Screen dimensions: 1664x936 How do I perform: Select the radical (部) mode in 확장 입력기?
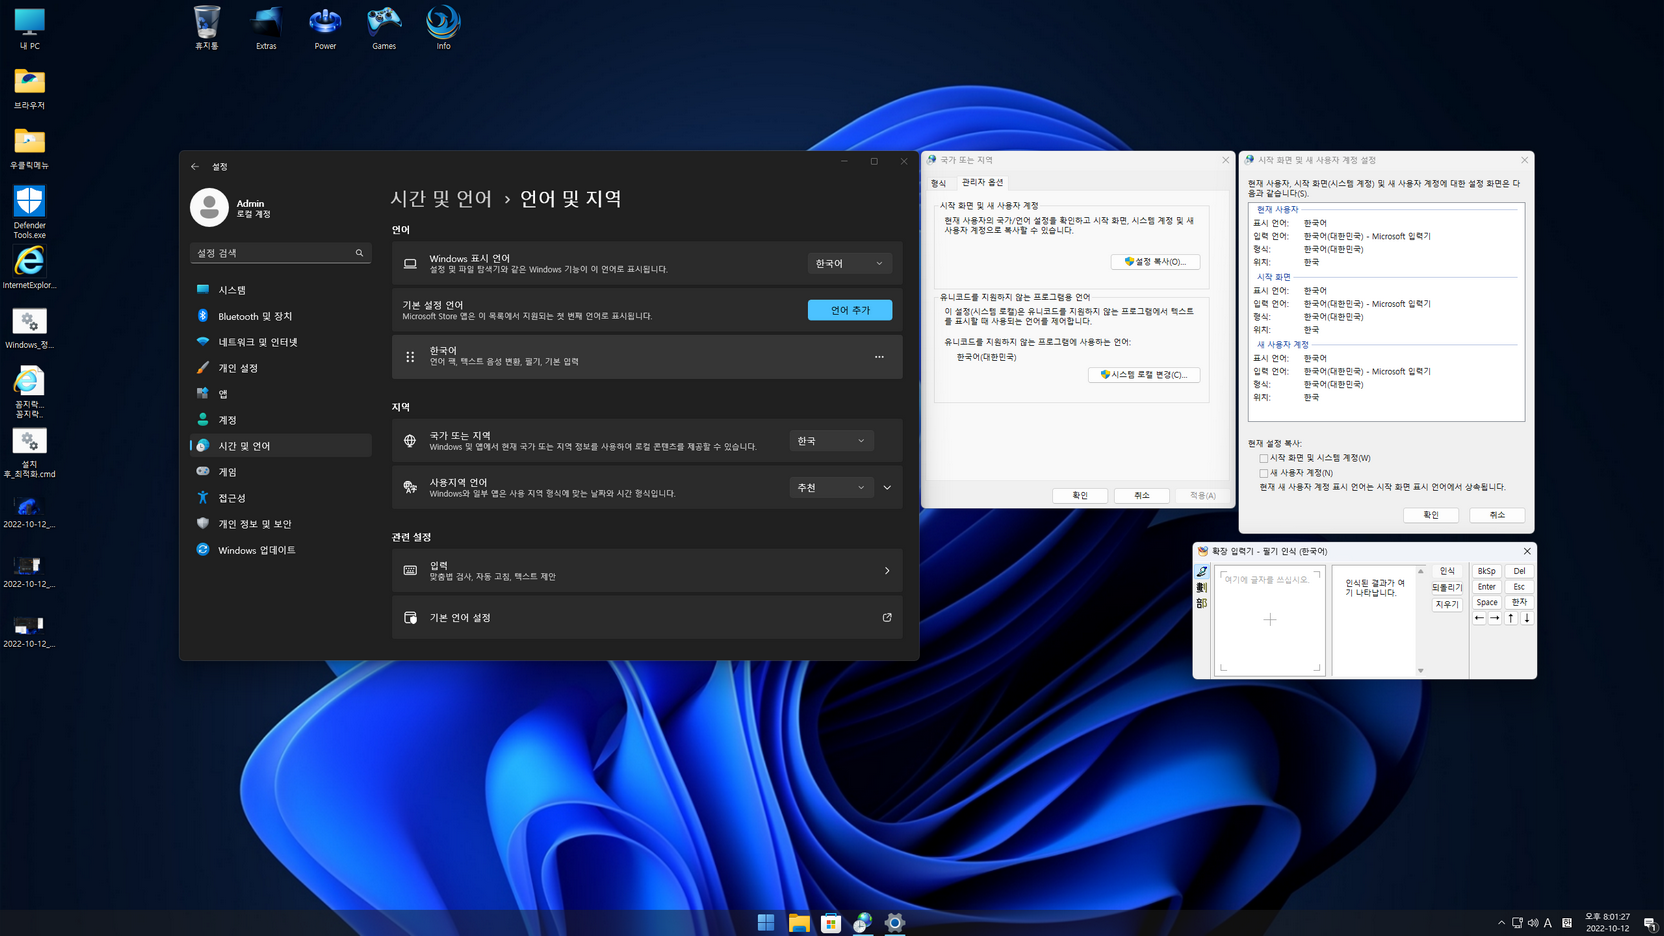point(1202,604)
